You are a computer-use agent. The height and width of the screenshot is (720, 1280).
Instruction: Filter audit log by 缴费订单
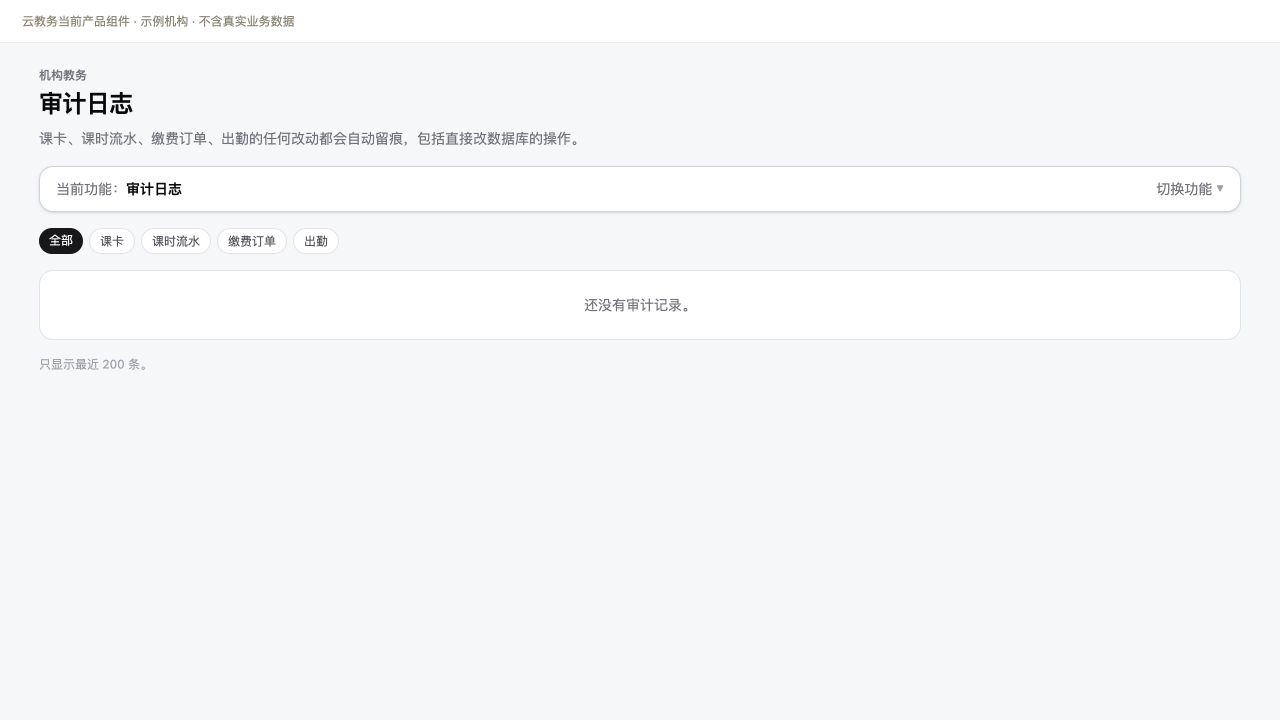coord(252,241)
